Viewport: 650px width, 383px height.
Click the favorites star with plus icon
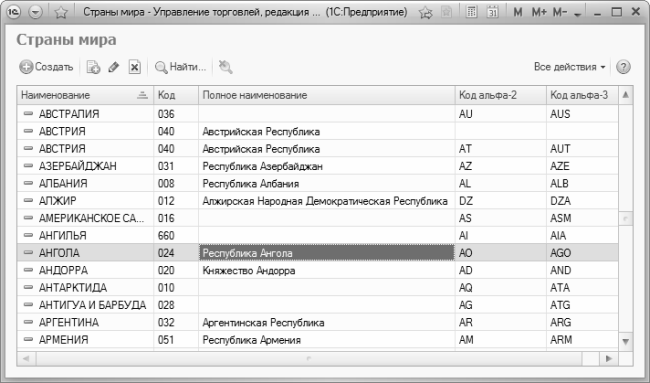[x=425, y=13]
